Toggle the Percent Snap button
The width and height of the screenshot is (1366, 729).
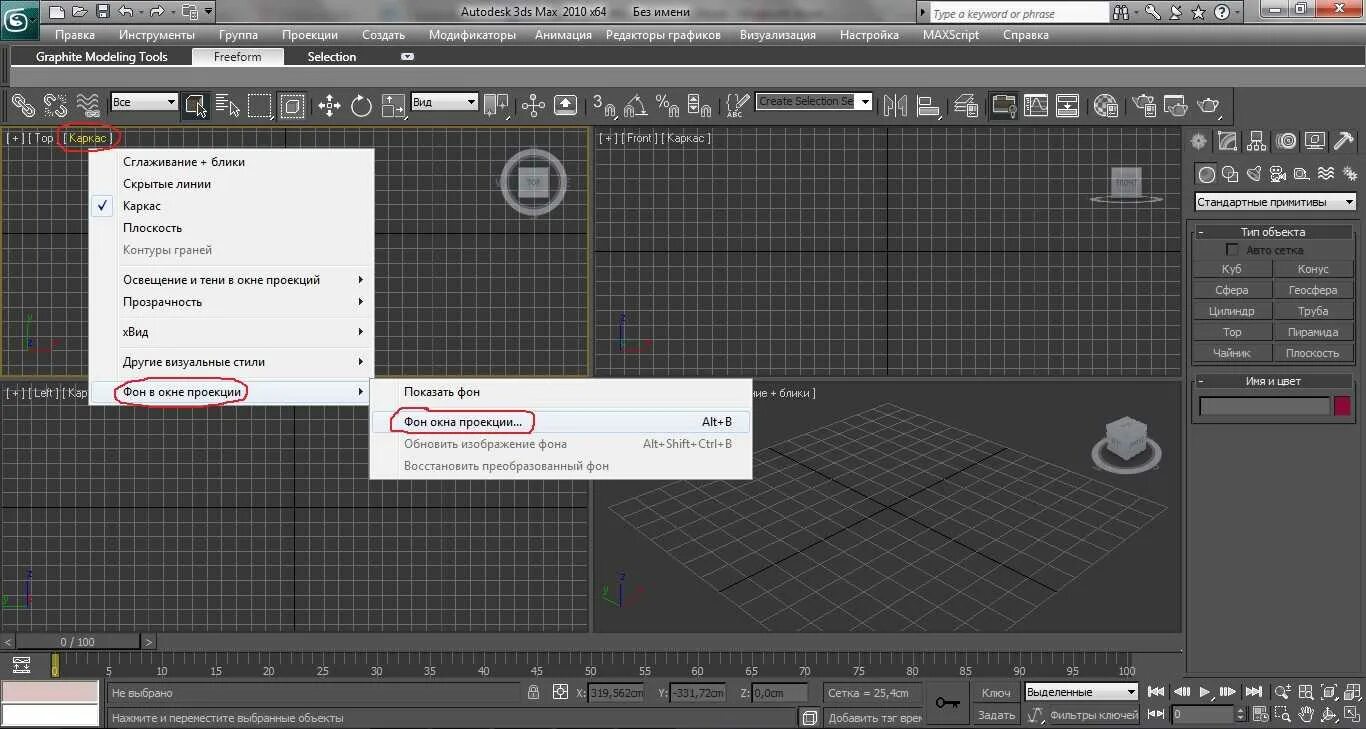667,104
